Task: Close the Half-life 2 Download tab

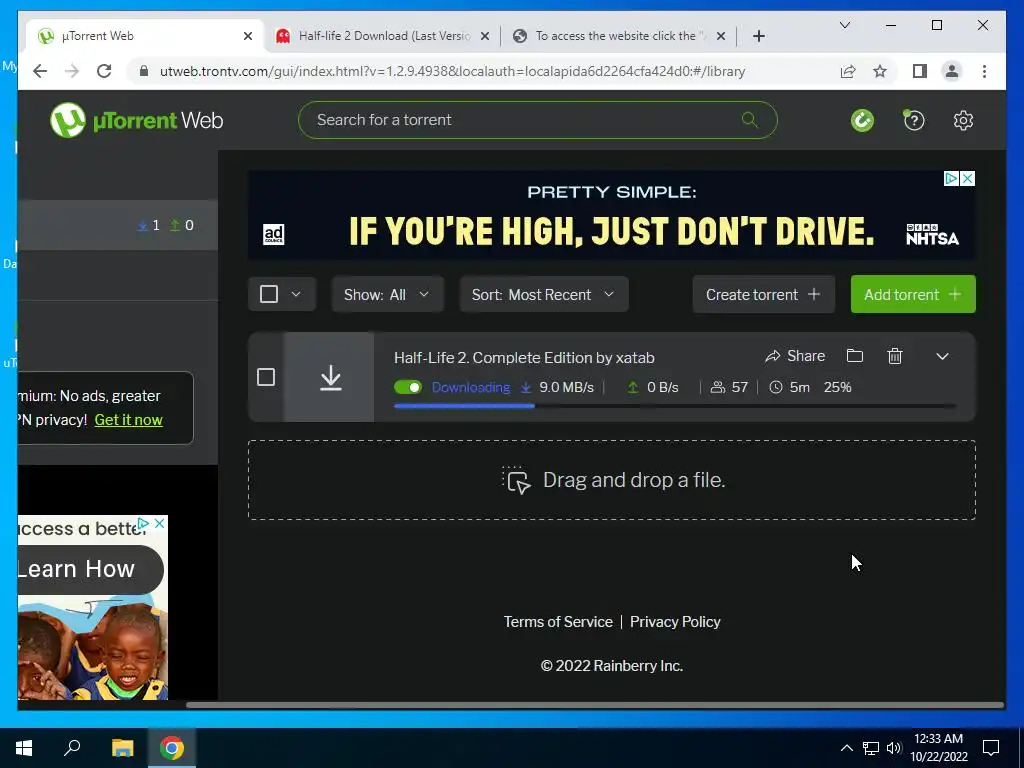Action: (x=485, y=36)
